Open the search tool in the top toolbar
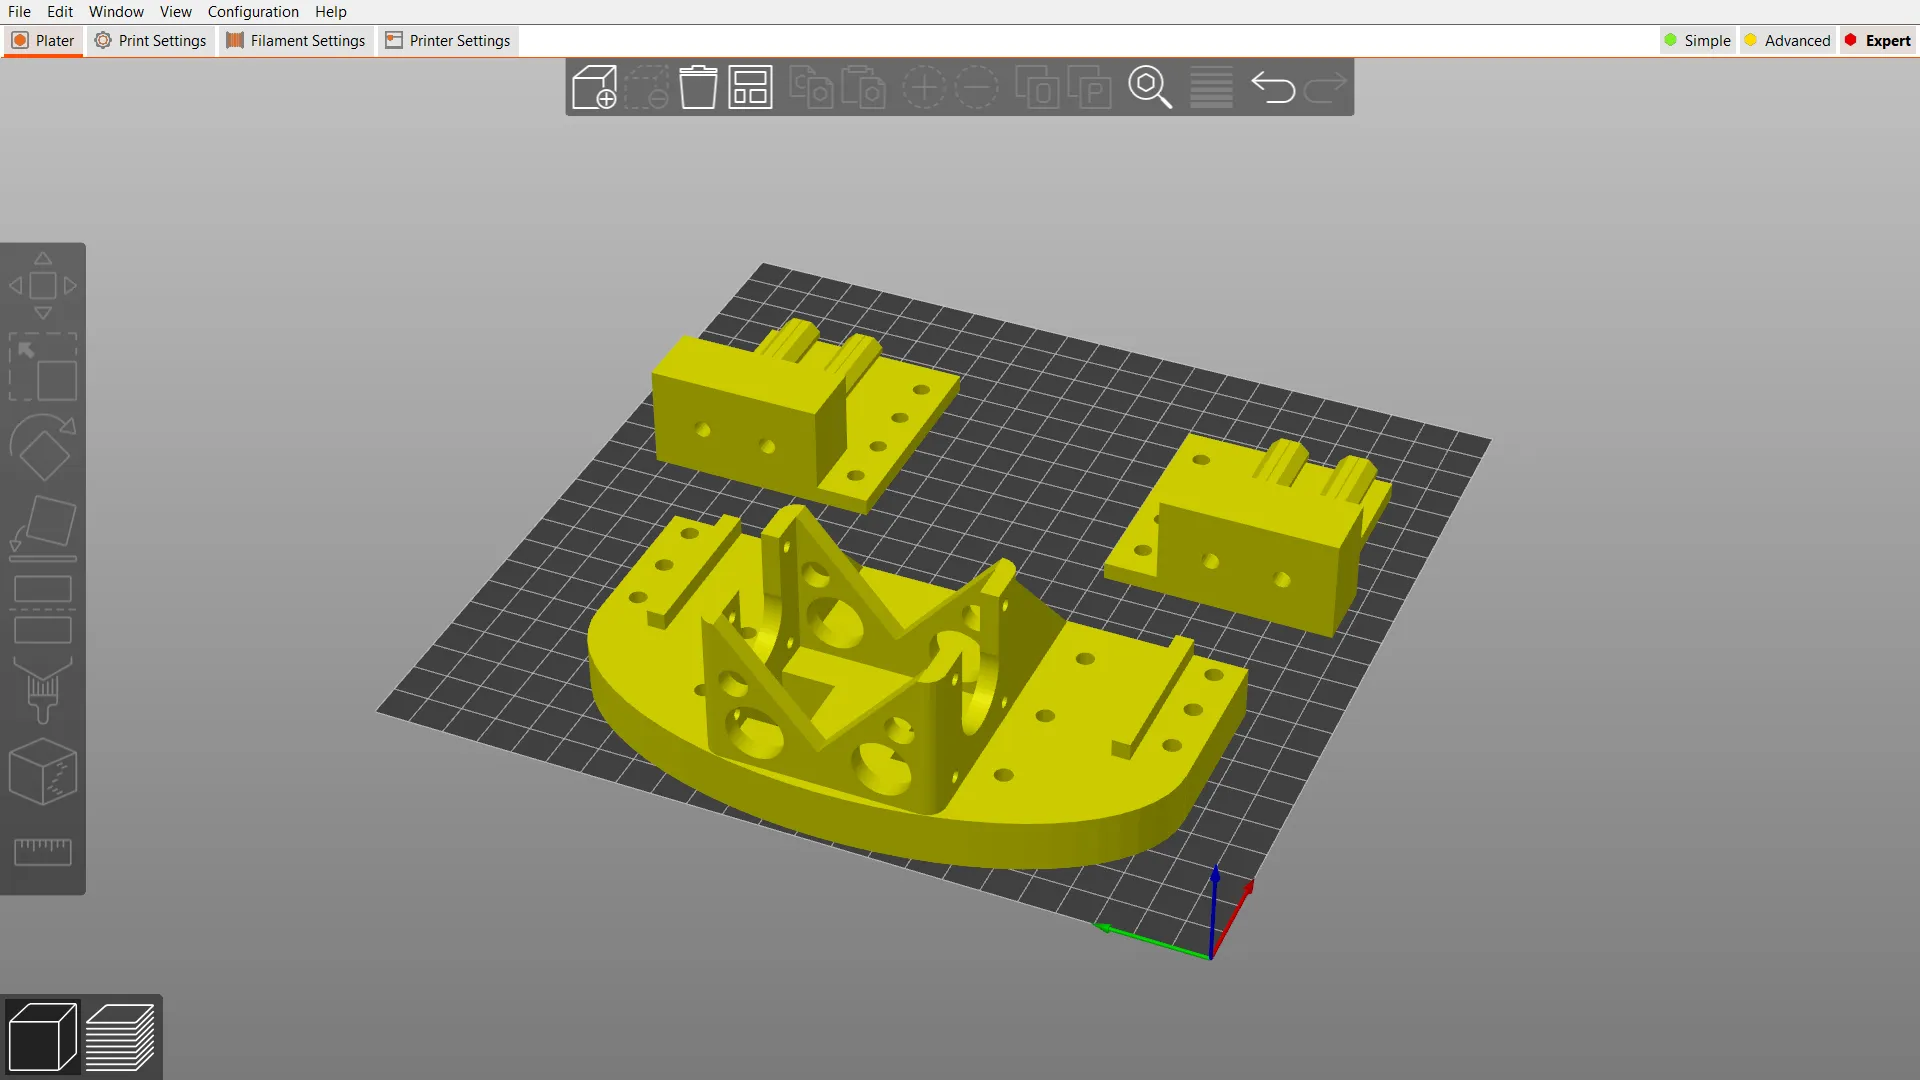Screen dimensions: 1920x1080 (1150, 87)
